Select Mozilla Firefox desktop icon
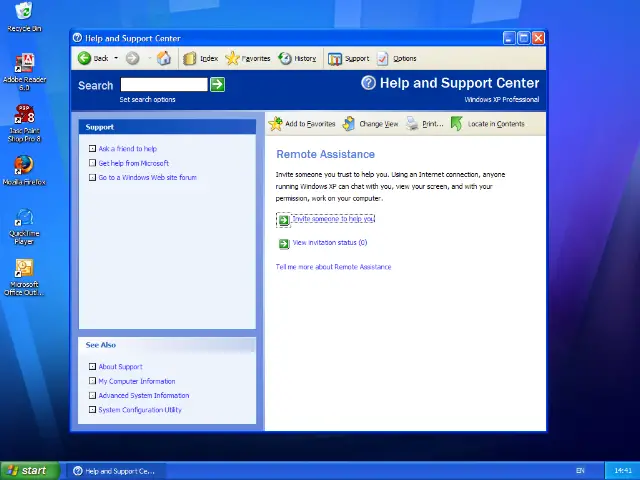 pos(24,171)
